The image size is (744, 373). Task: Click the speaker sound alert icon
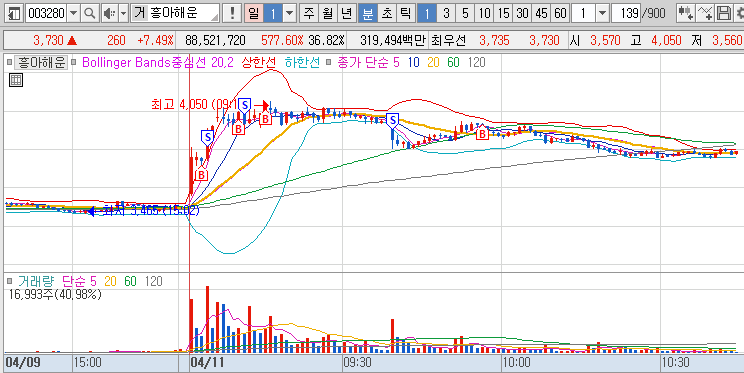(109, 13)
